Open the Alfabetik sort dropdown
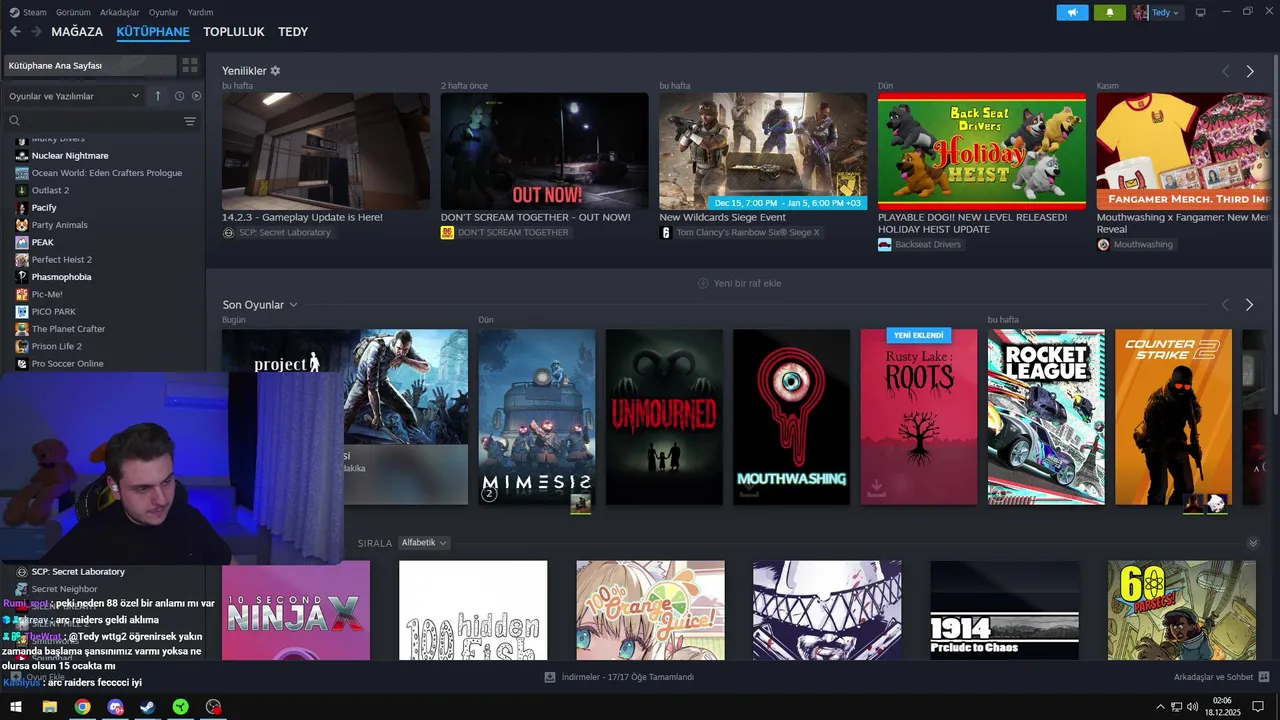 coord(424,543)
